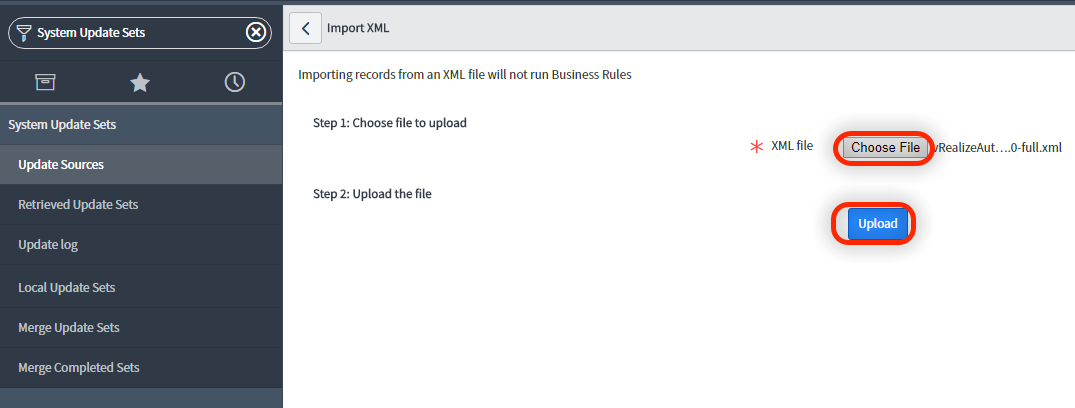Collapse the System Update Sets application header
The height and width of the screenshot is (408, 1075).
click(62, 125)
